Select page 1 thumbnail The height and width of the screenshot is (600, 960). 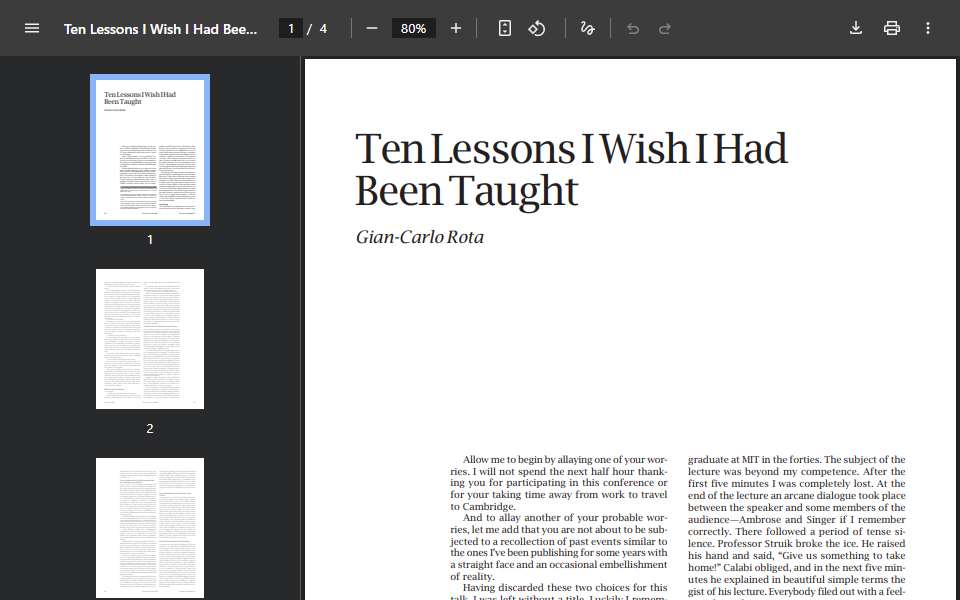click(x=150, y=150)
